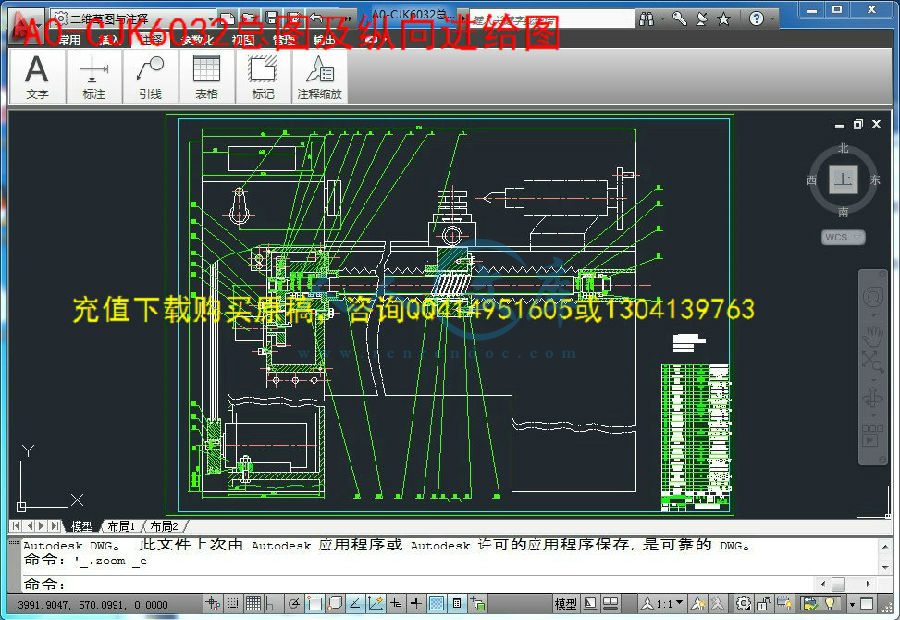Click the ViewCube 上 top face
The width and height of the screenshot is (900, 620).
843,180
